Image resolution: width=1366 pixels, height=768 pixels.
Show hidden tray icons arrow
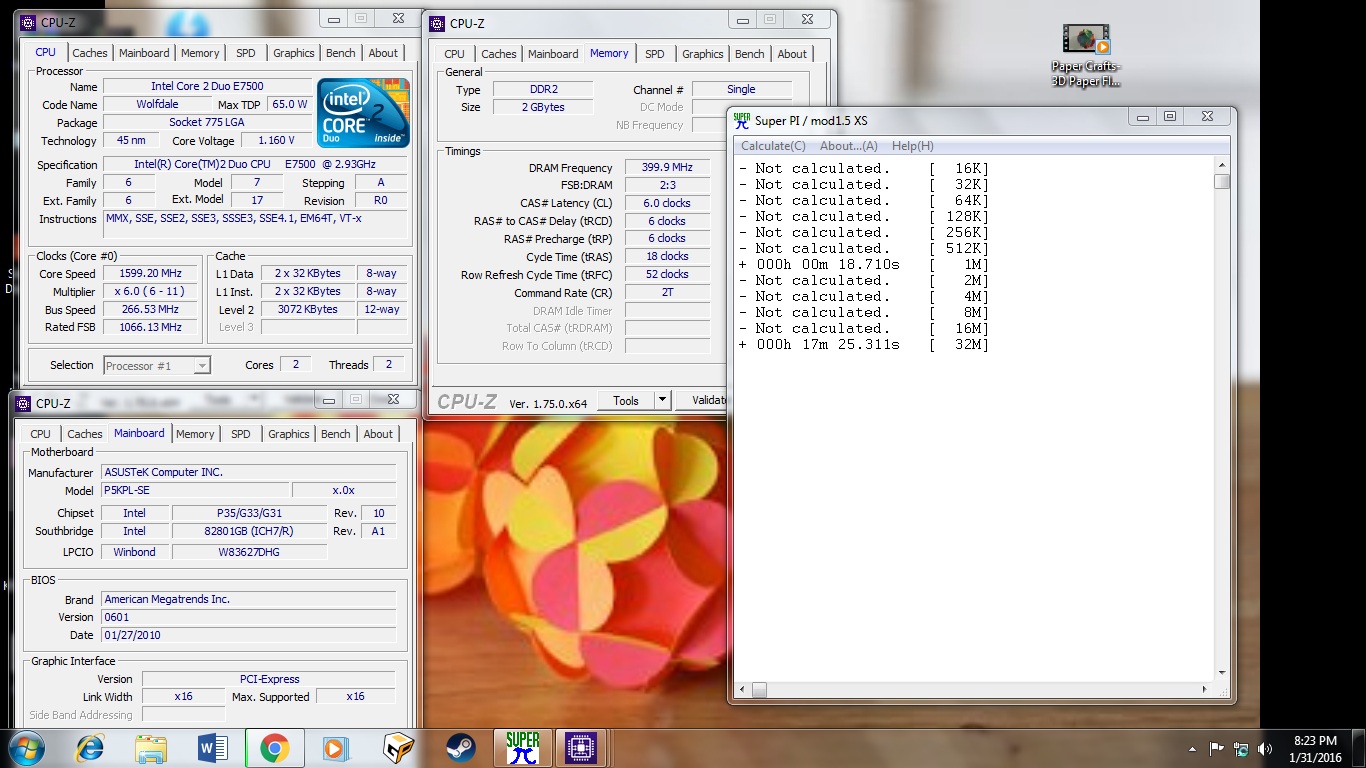(x=1192, y=748)
